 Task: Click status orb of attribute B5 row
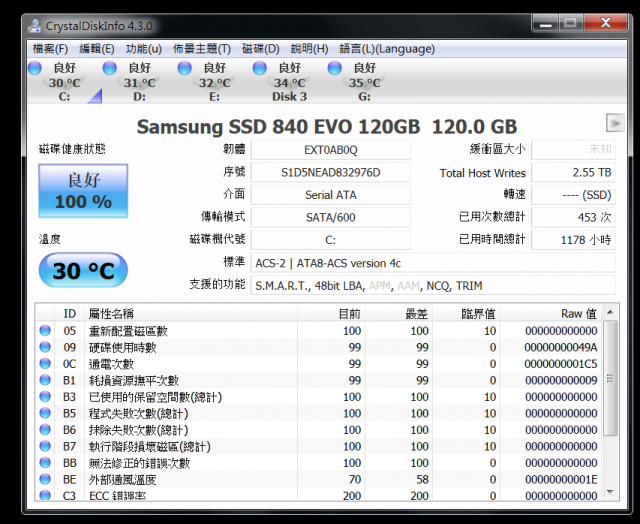coord(45,413)
